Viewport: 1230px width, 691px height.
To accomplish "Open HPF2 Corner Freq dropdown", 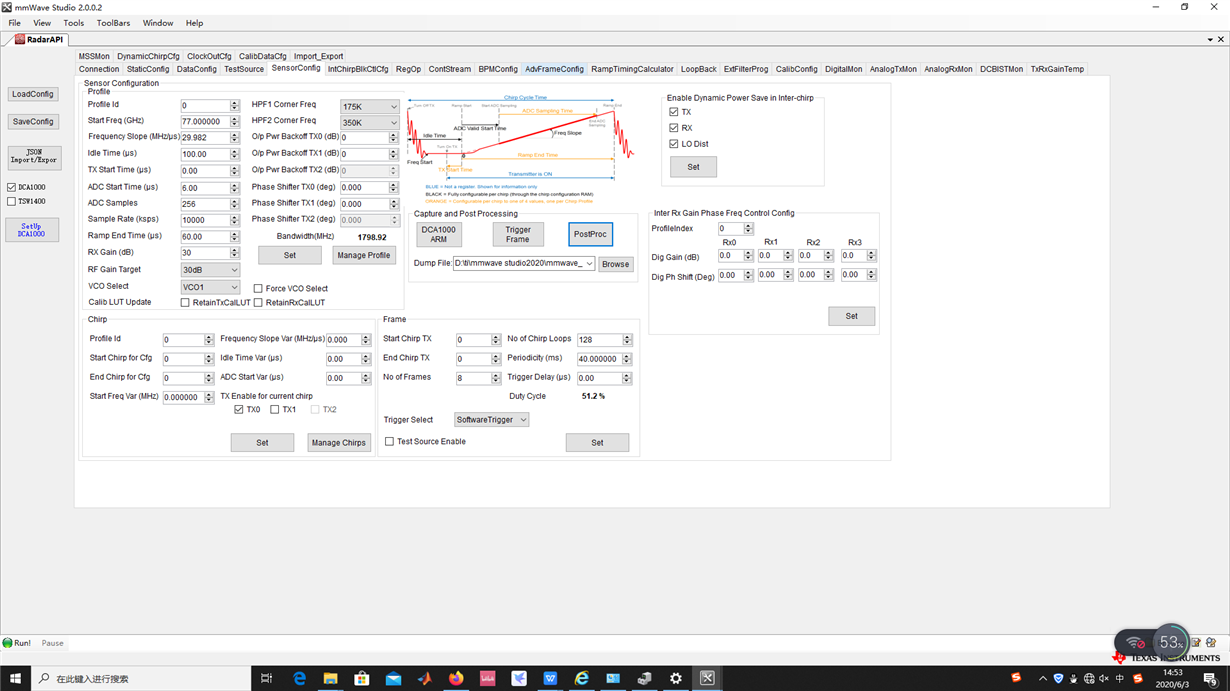I will [369, 123].
